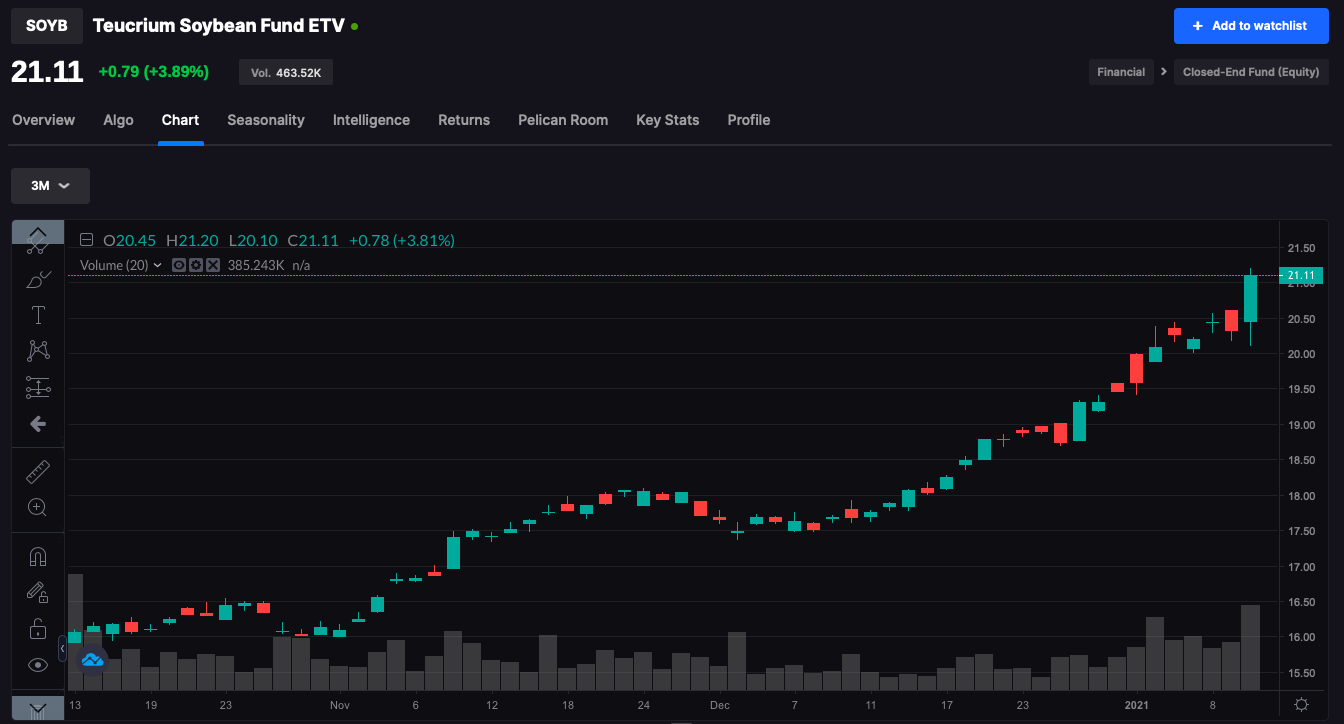This screenshot has height=724, width=1344.
Task: Expand the Volume (20) indicator chevron
Action: tap(158, 265)
